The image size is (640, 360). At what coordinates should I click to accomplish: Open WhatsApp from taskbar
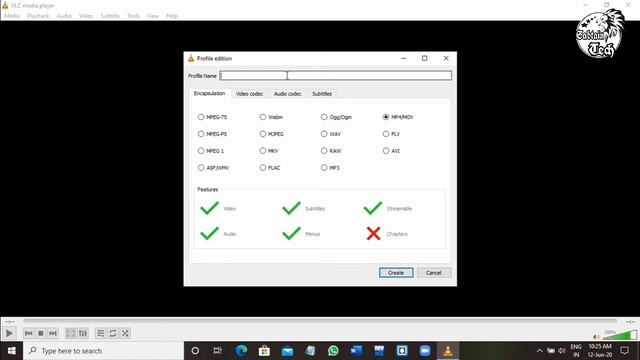(333, 351)
